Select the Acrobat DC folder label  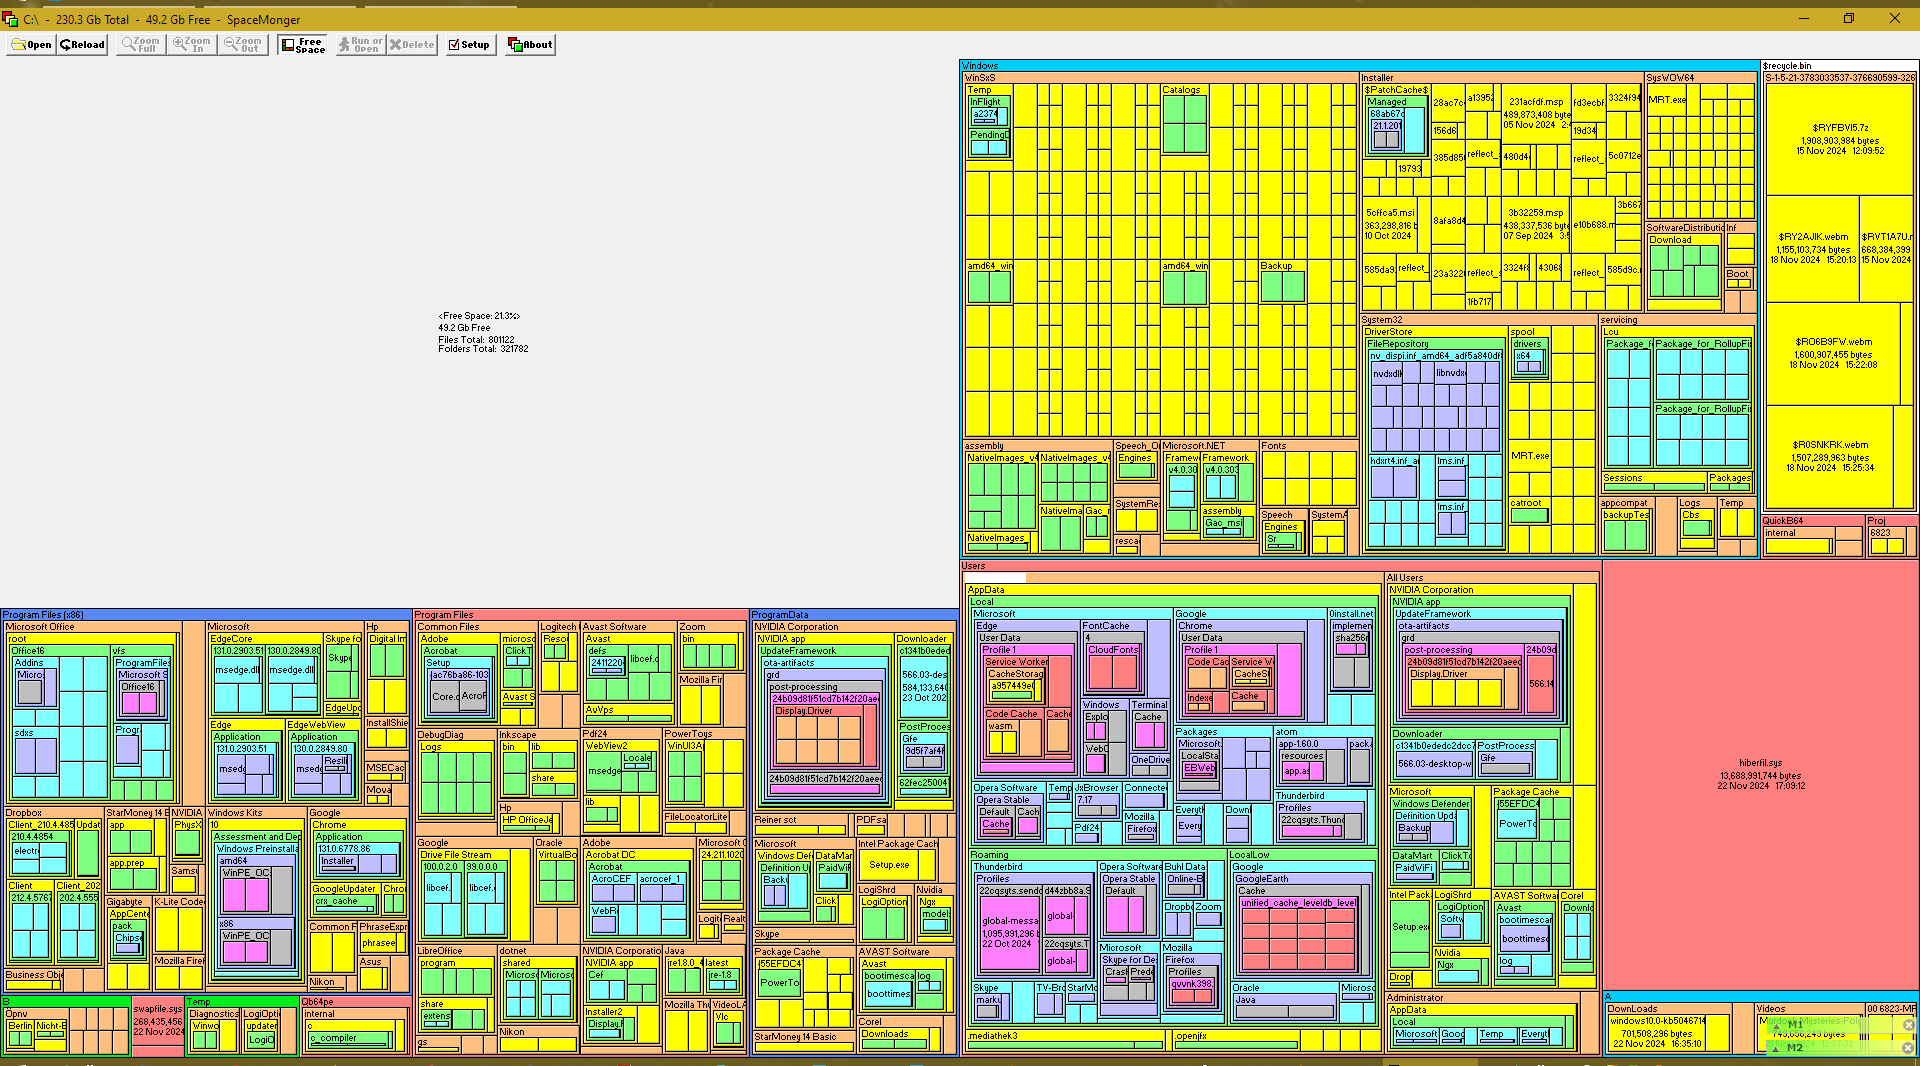(x=610, y=855)
